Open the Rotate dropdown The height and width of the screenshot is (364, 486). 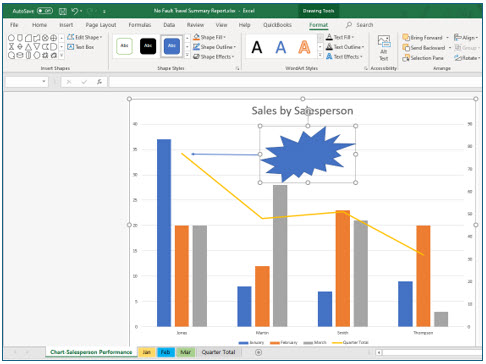click(467, 58)
